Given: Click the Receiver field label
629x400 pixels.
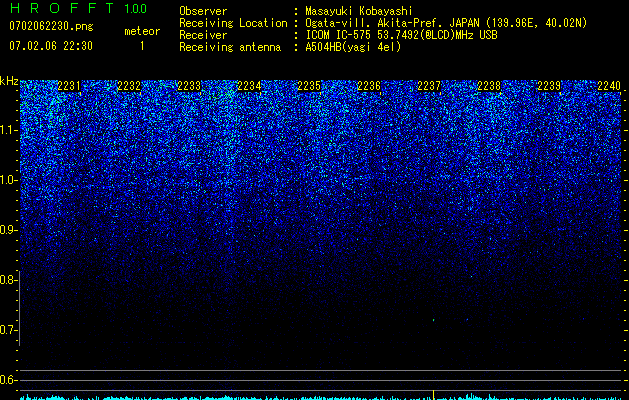Looking at the screenshot, I should (203, 35).
